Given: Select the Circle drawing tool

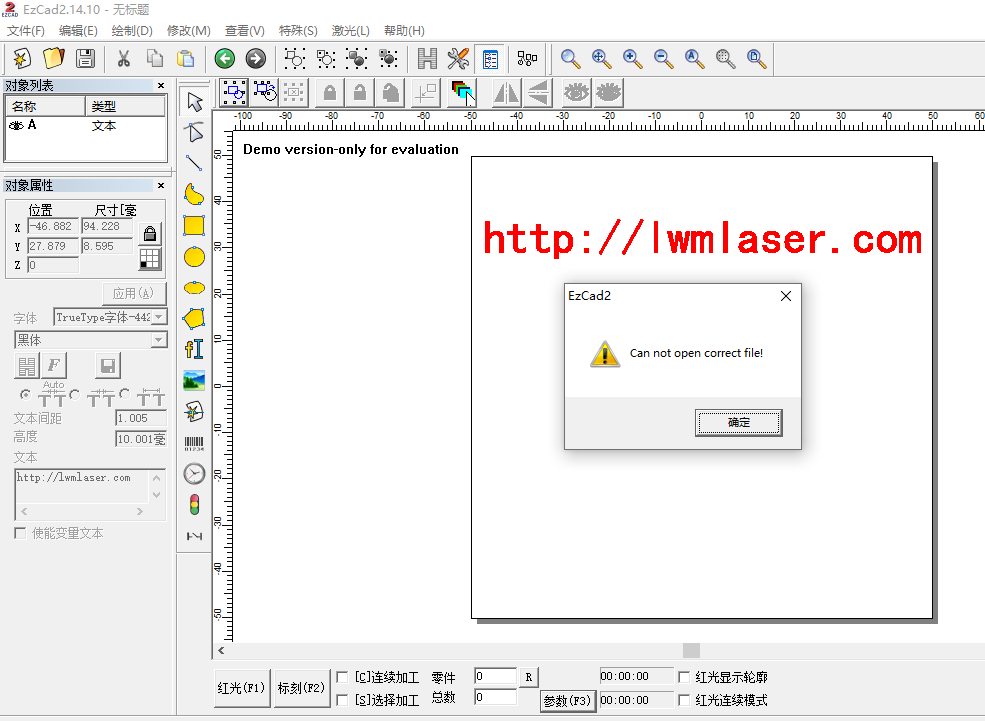Looking at the screenshot, I should coord(195,257).
